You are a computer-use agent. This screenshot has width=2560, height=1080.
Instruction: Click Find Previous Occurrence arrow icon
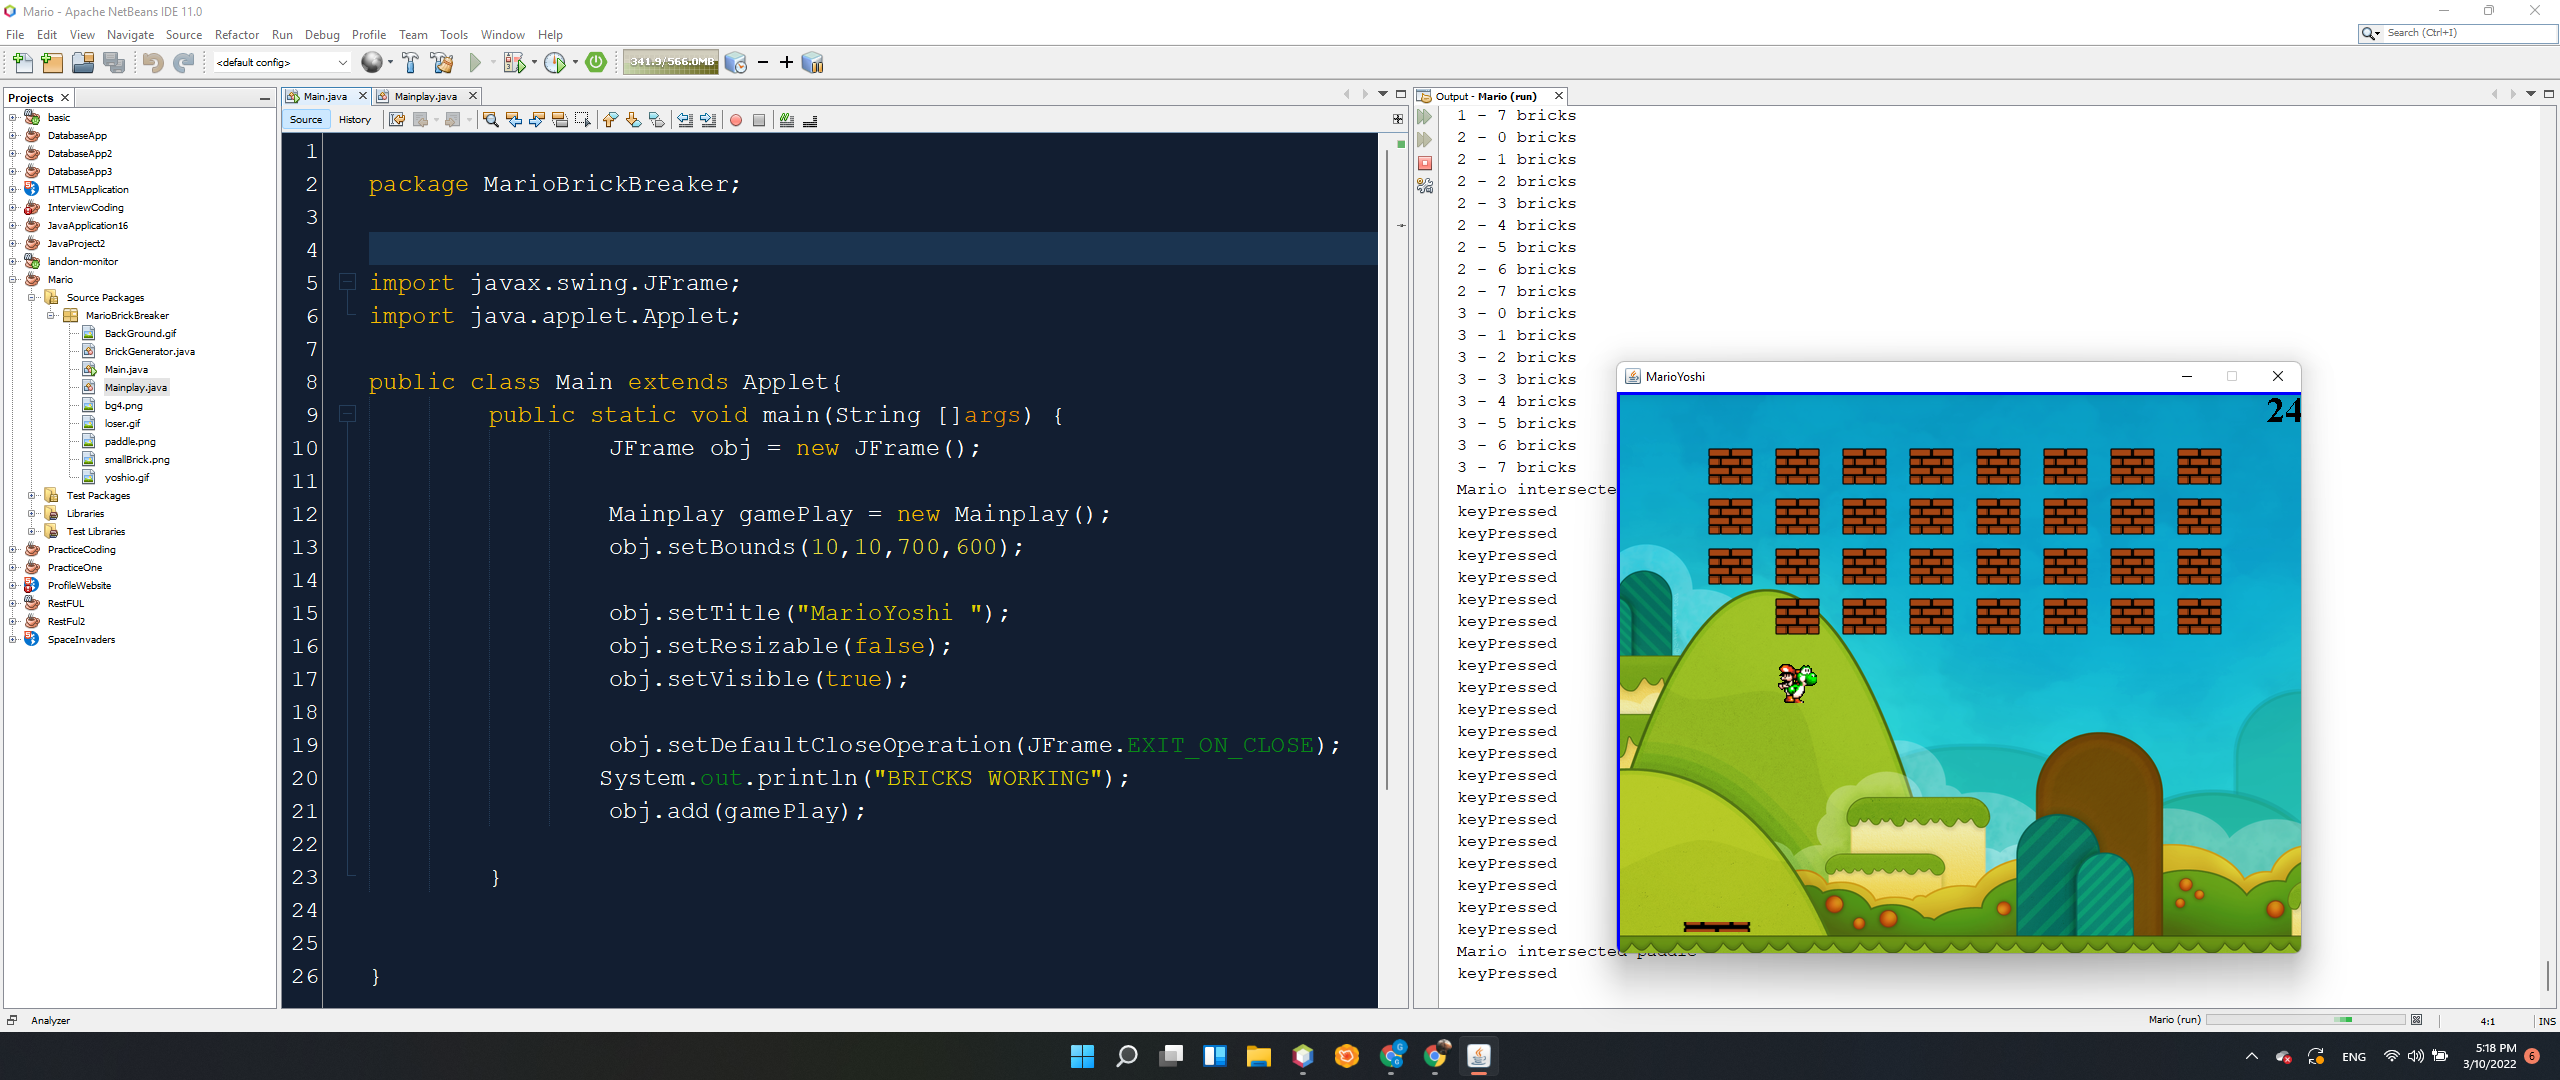tap(514, 120)
